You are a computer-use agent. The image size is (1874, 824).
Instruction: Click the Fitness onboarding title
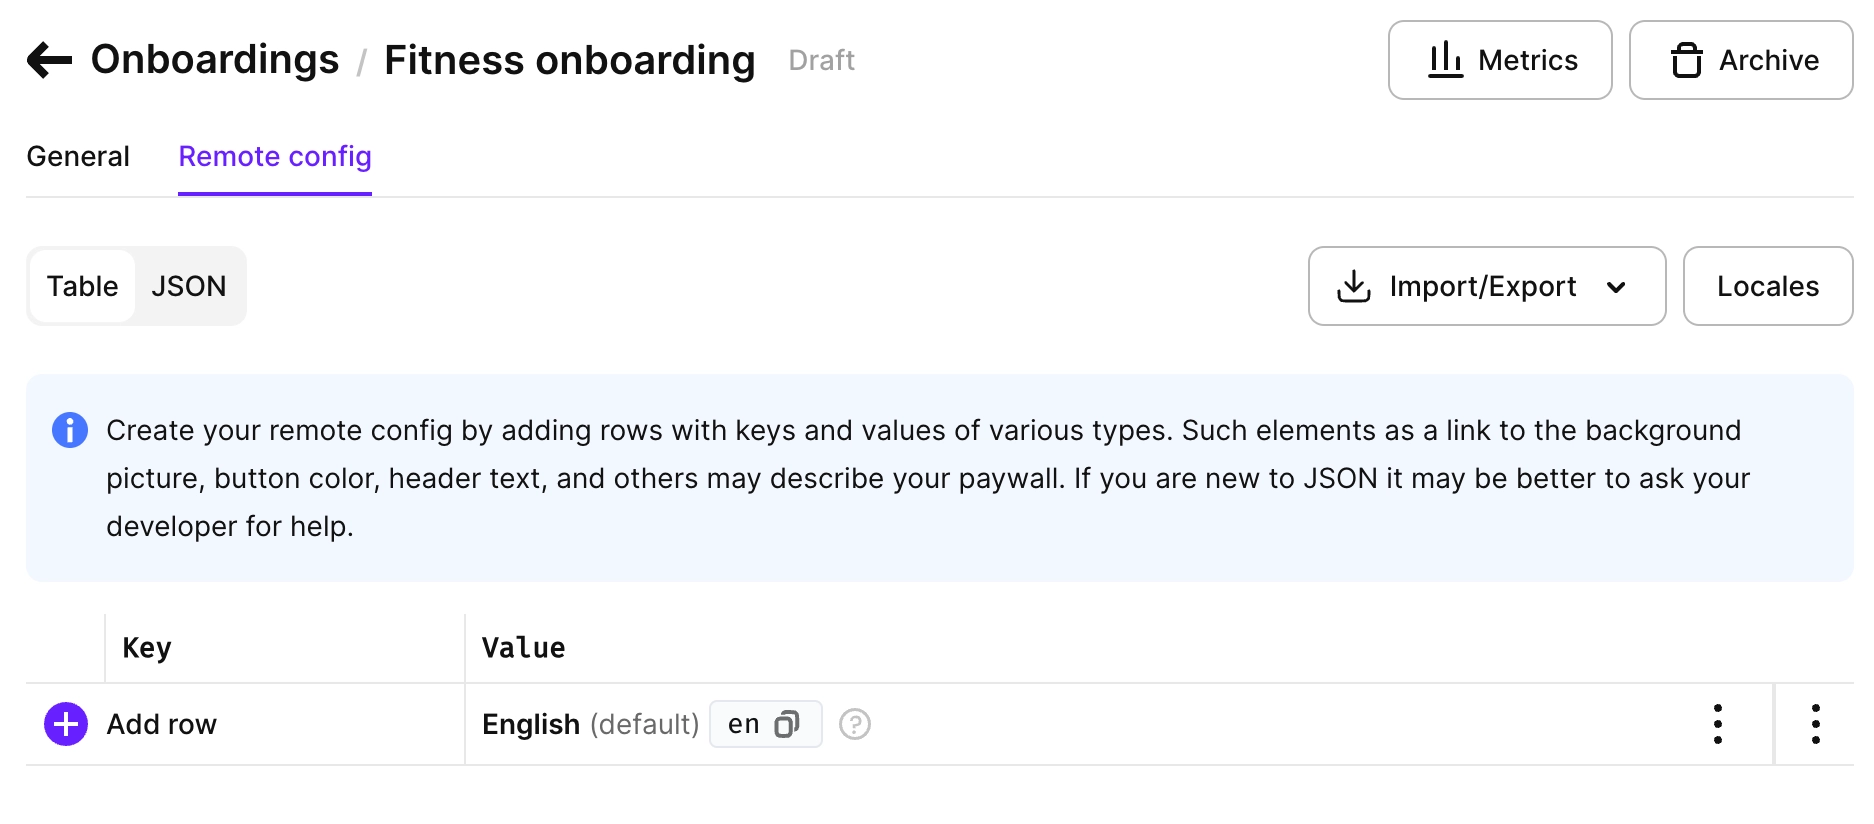point(570,60)
